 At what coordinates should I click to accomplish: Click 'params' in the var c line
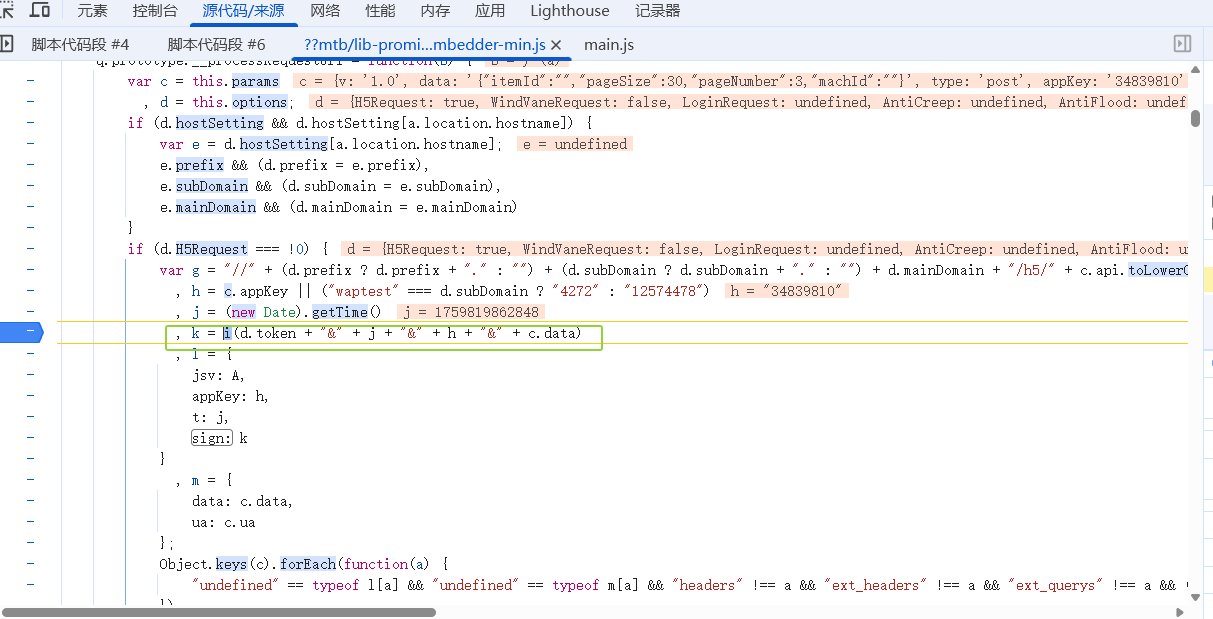tap(256, 81)
